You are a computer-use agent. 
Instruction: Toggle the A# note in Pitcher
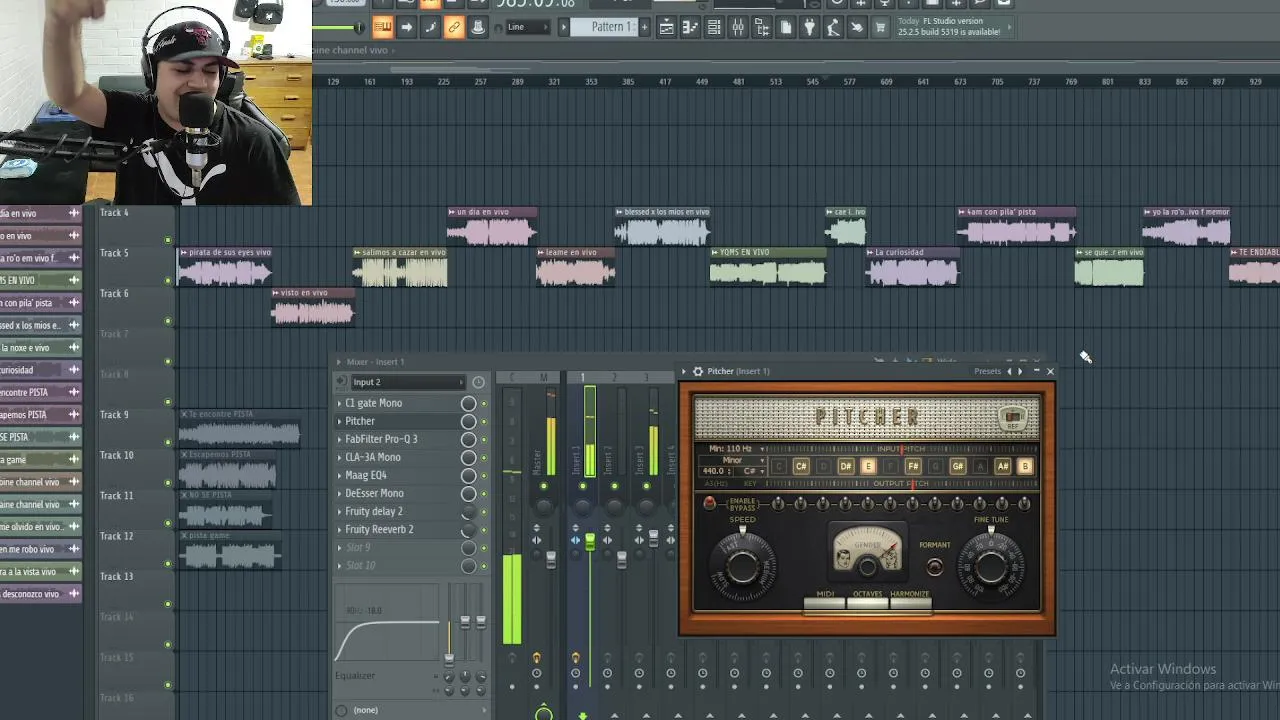tap(1002, 467)
